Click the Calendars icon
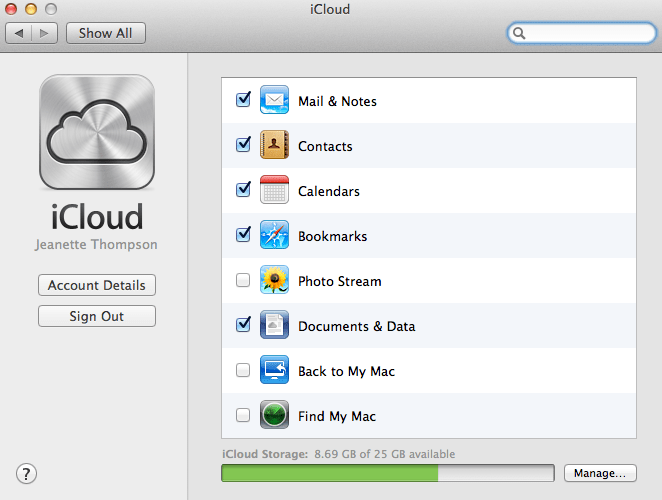Image resolution: width=662 pixels, height=500 pixels. pyautogui.click(x=274, y=190)
